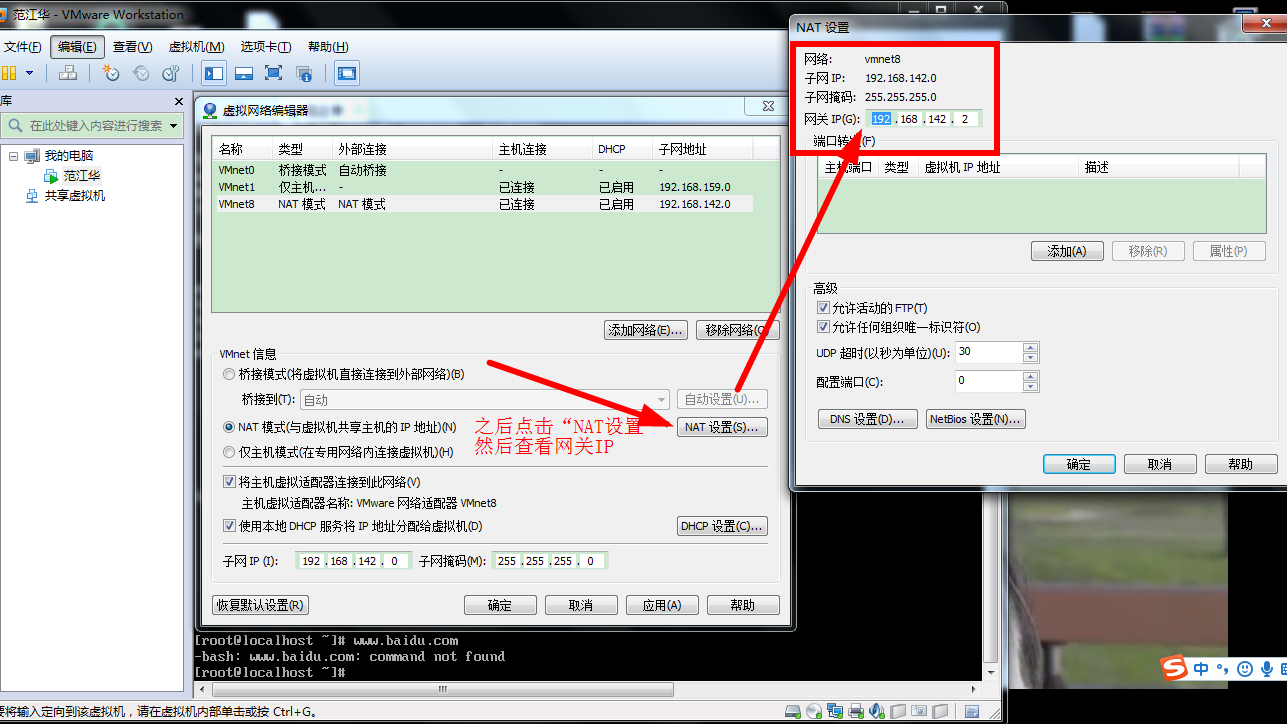Image resolution: width=1287 pixels, height=724 pixels.
Task: Open the 查看(V) menu
Action: point(132,47)
